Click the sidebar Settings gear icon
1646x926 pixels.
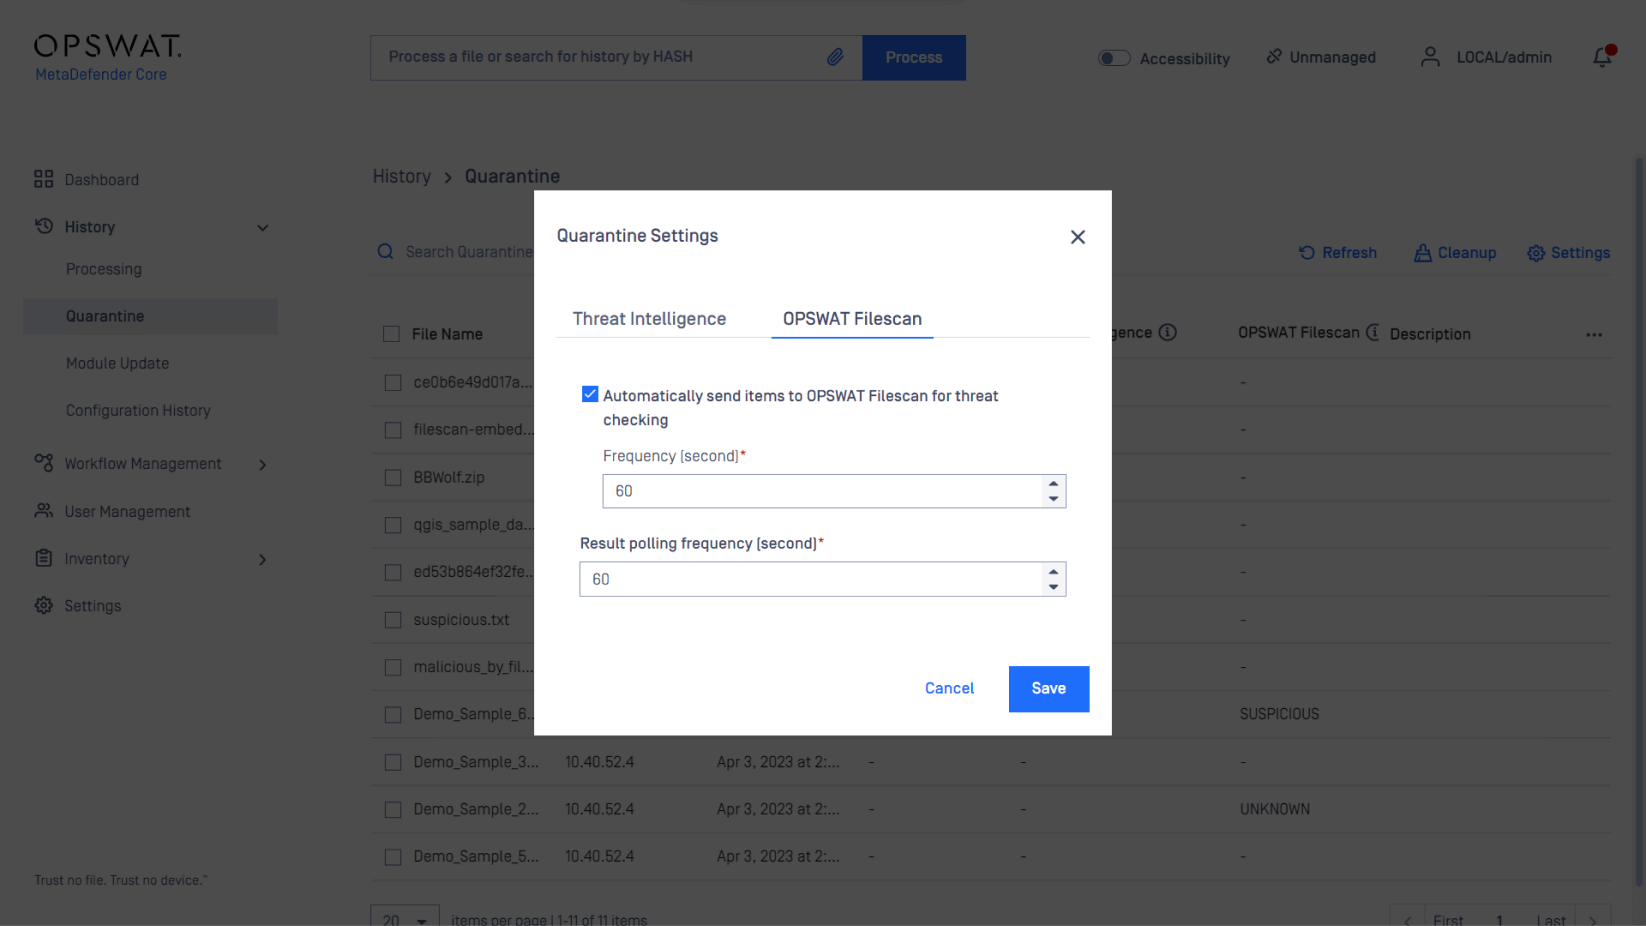click(43, 605)
